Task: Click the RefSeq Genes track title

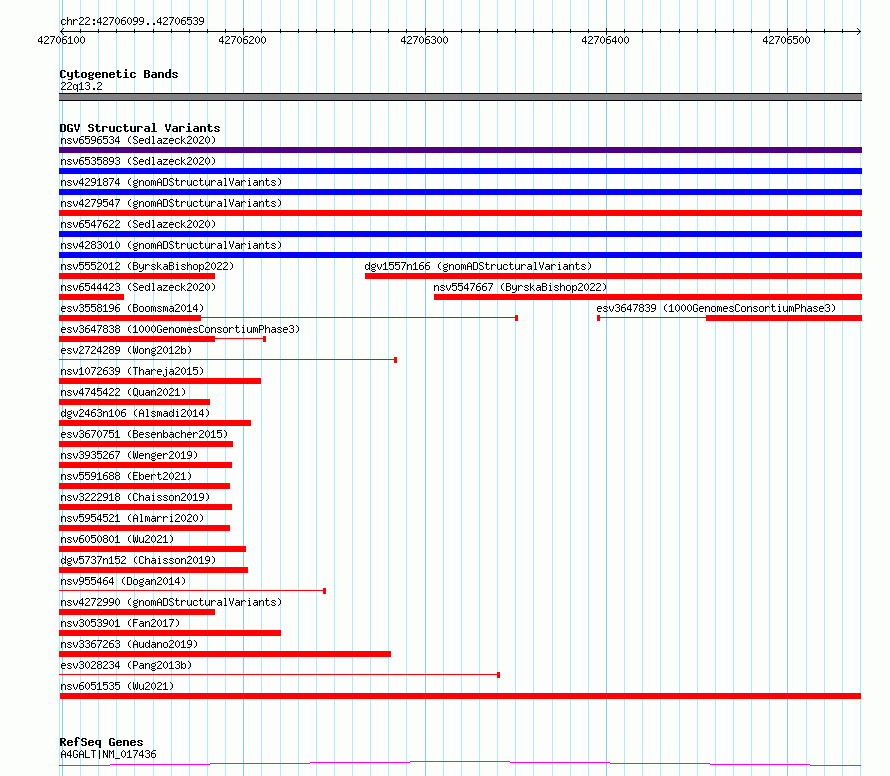Action: click(101, 742)
